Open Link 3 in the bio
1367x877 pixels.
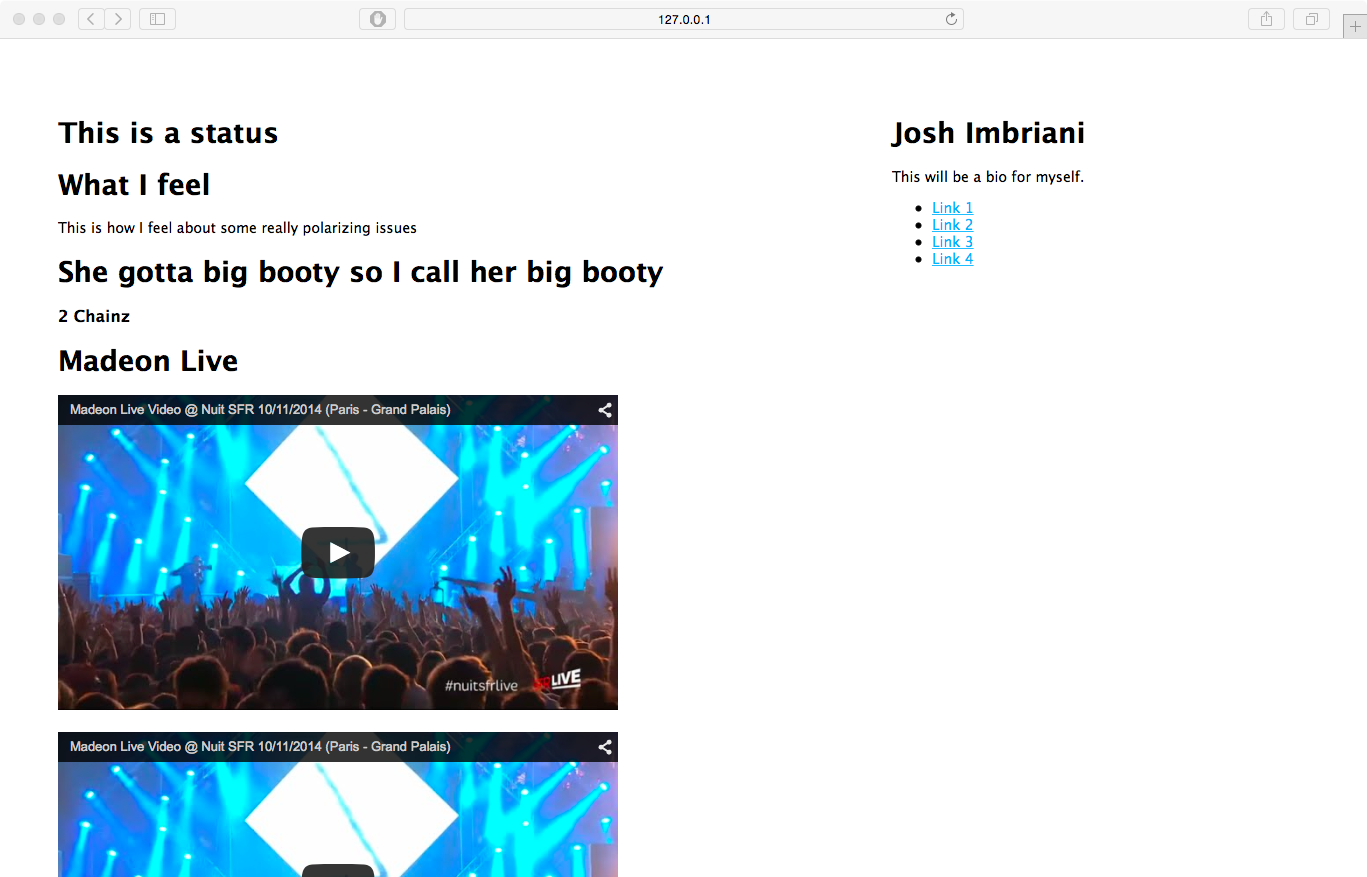[x=952, y=242]
